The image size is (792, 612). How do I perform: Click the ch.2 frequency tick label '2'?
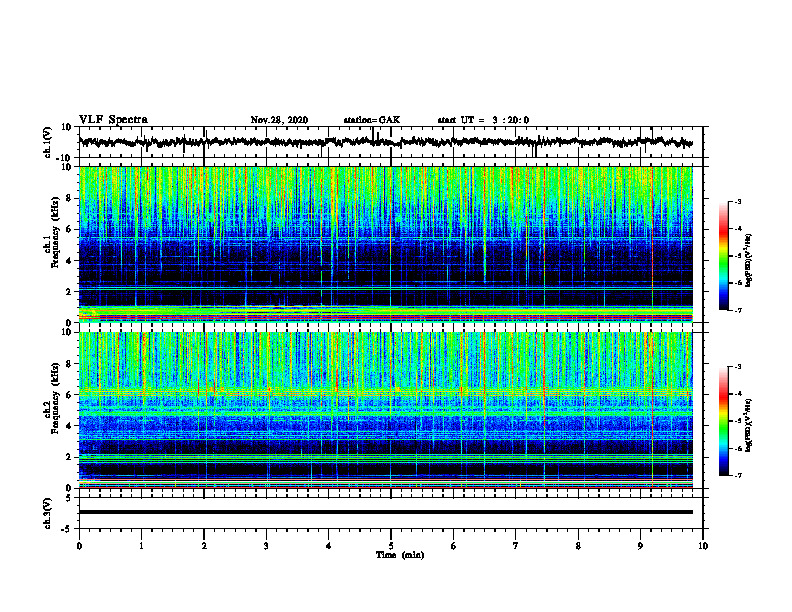69,457
